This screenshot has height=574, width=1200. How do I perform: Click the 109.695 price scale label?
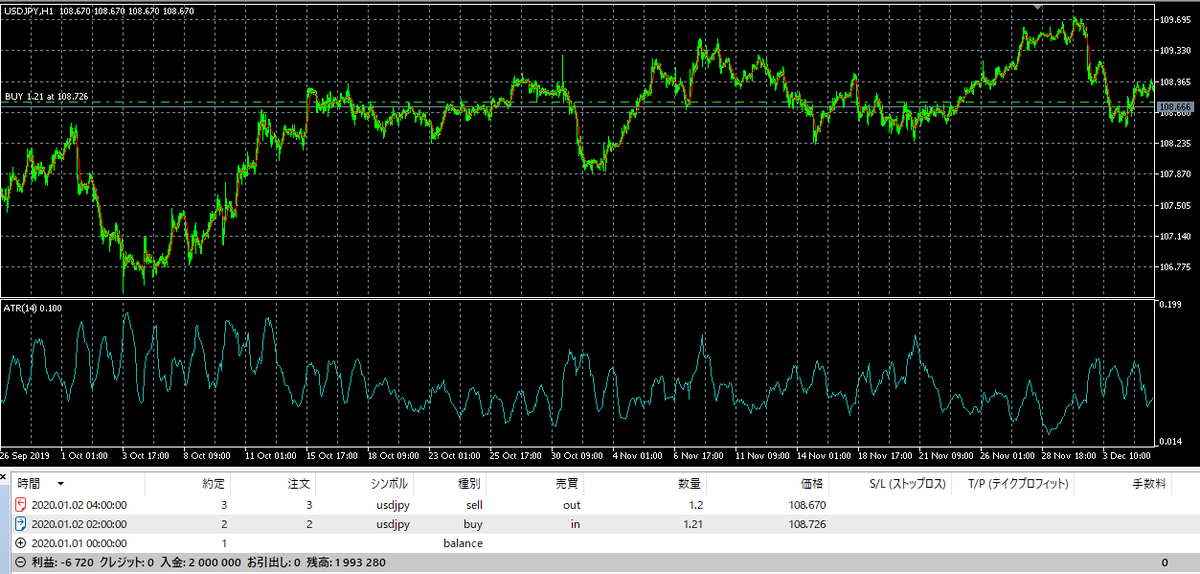(1174, 19)
